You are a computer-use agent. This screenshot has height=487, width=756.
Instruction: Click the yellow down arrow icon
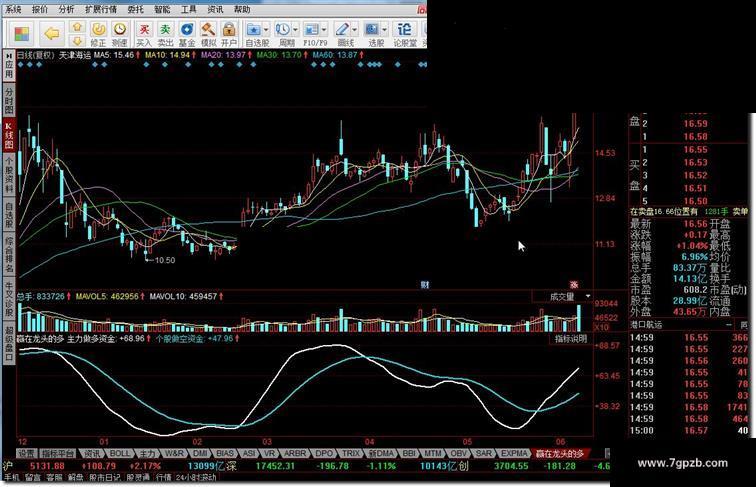pyautogui.click(x=77, y=41)
